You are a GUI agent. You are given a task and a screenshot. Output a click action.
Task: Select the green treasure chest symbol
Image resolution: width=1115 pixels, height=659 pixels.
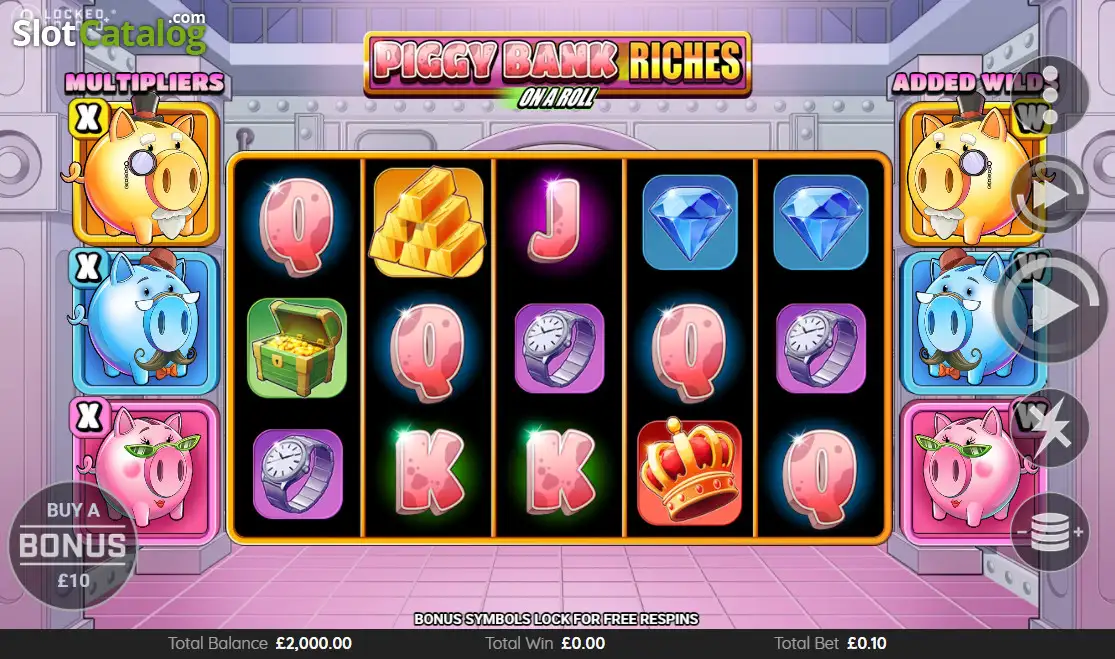[x=297, y=348]
